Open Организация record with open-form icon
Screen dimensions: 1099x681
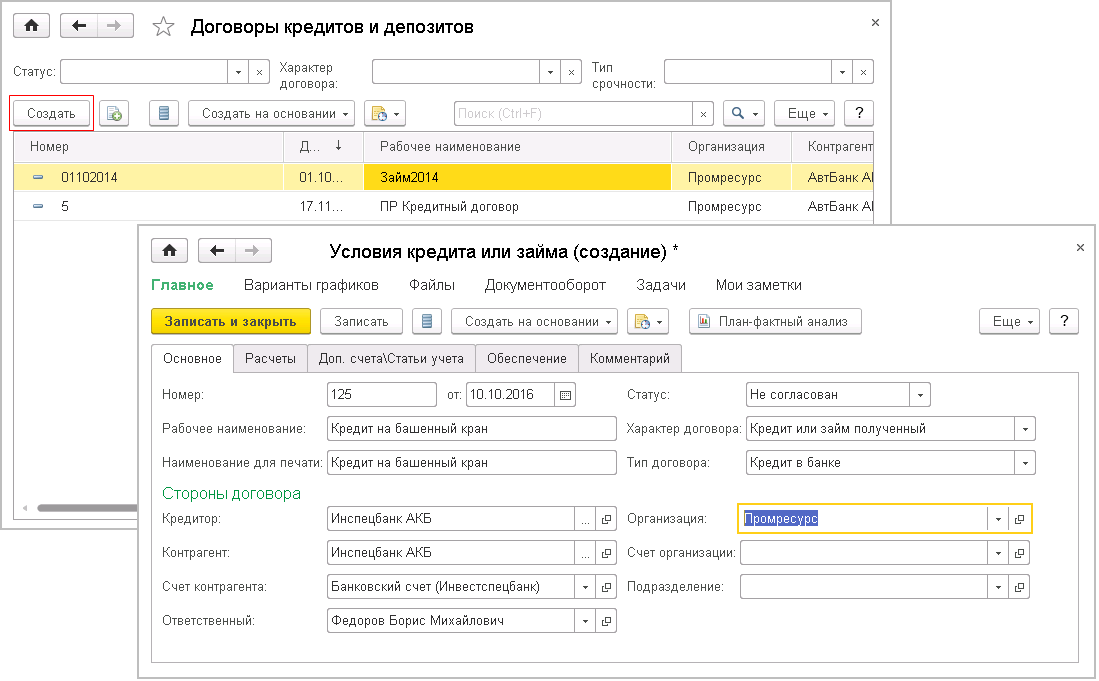pyautogui.click(x=1019, y=519)
